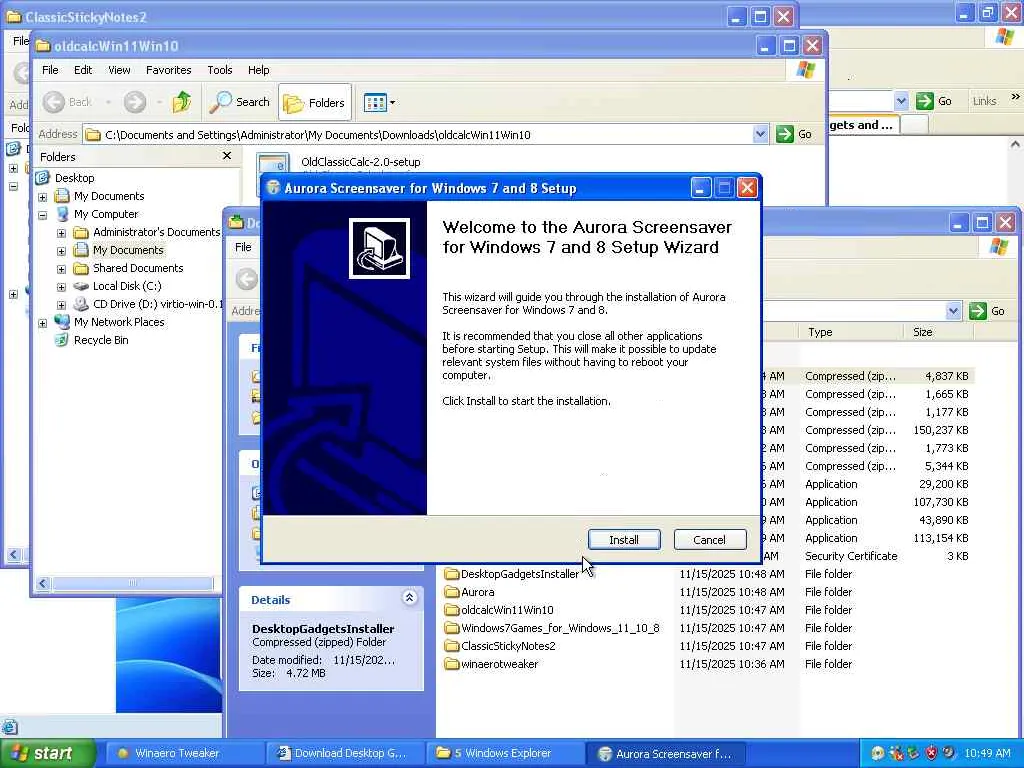Select Local Disk (C:) drive icon
The image size is (1024, 768).
coord(81,286)
